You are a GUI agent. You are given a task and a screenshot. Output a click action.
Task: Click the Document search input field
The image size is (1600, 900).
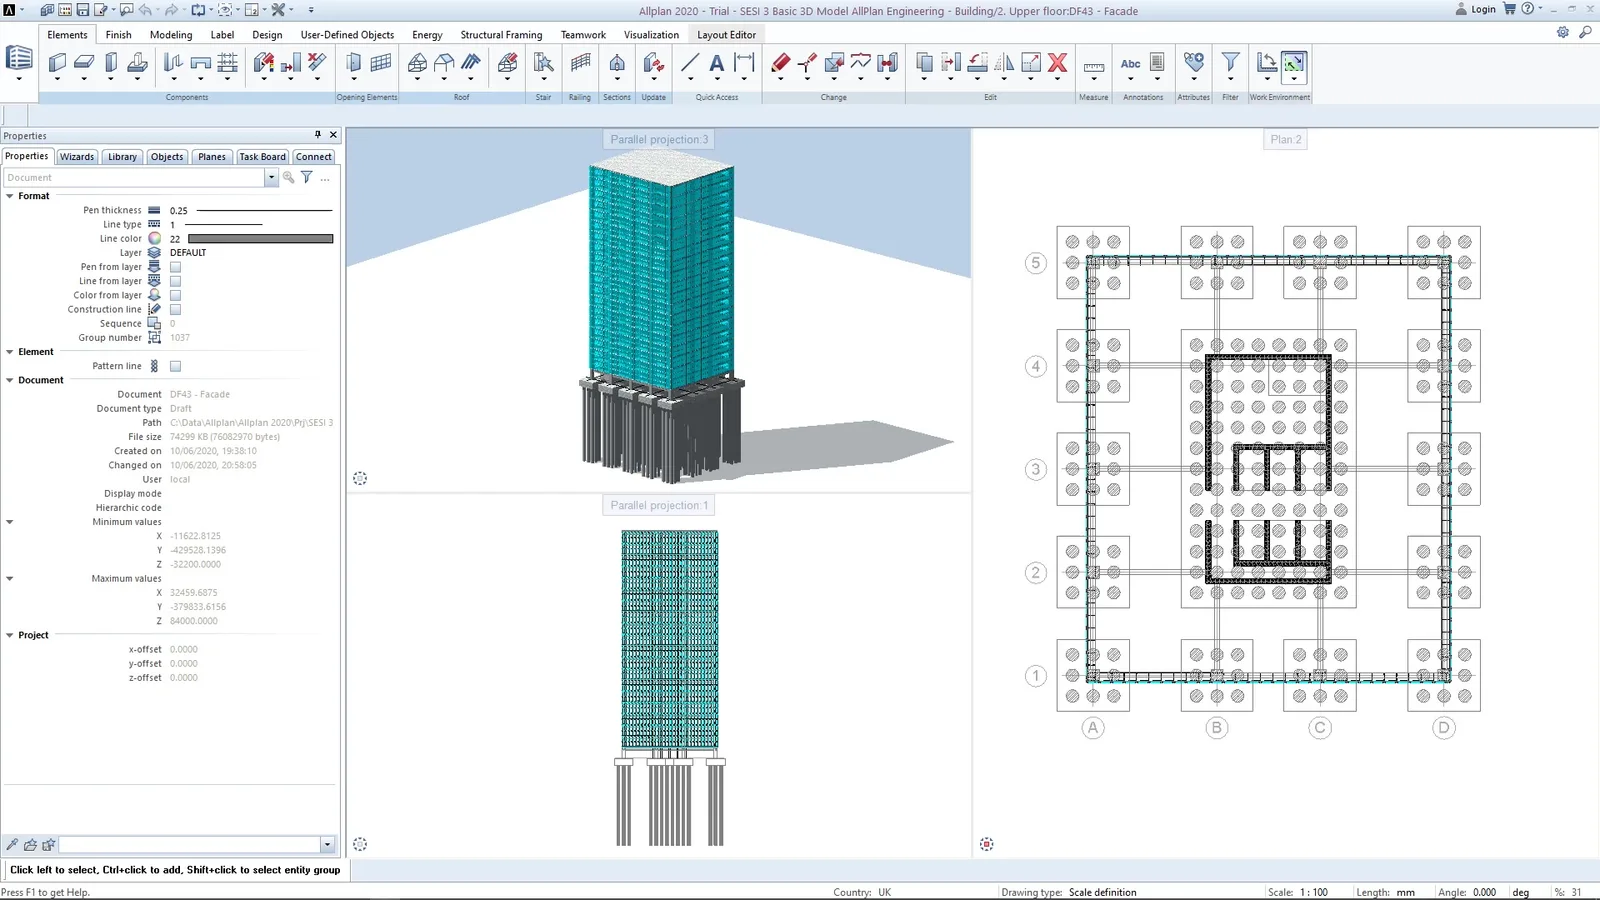134,177
